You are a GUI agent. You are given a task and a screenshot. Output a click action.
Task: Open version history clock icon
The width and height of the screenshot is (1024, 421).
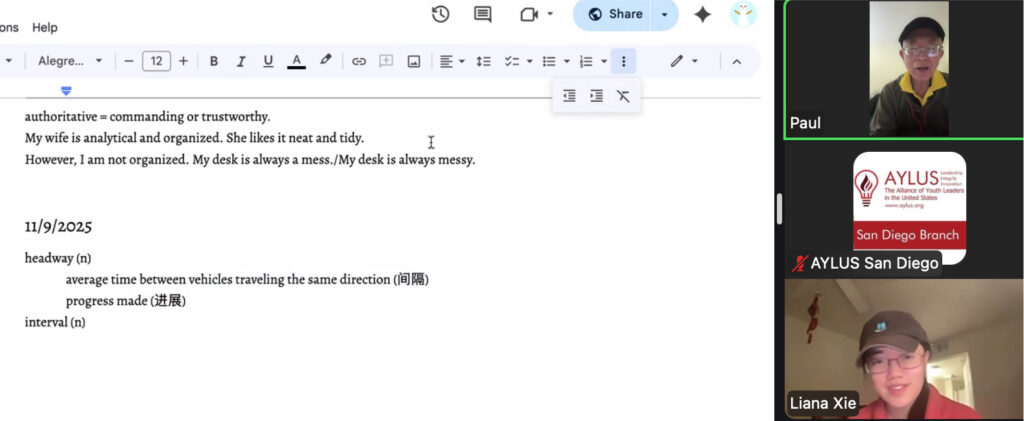pos(440,14)
